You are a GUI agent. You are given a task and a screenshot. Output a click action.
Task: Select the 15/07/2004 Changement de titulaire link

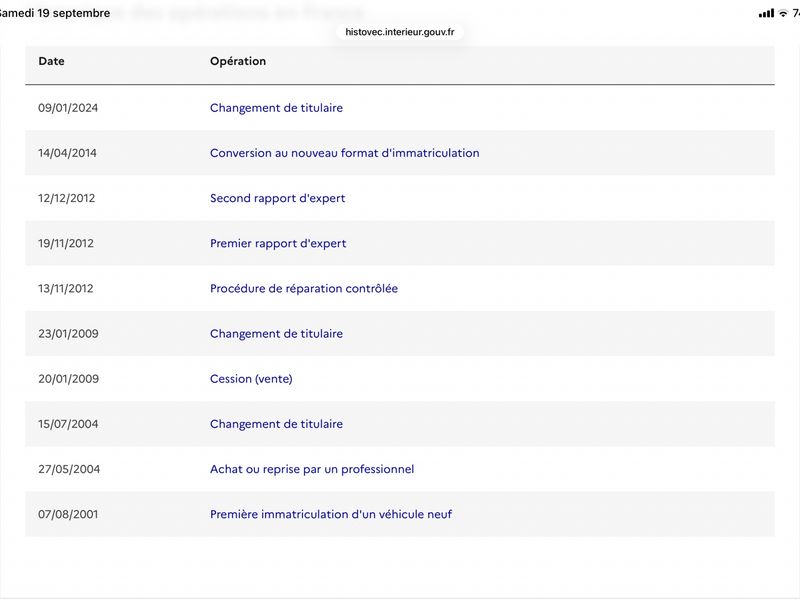point(276,424)
